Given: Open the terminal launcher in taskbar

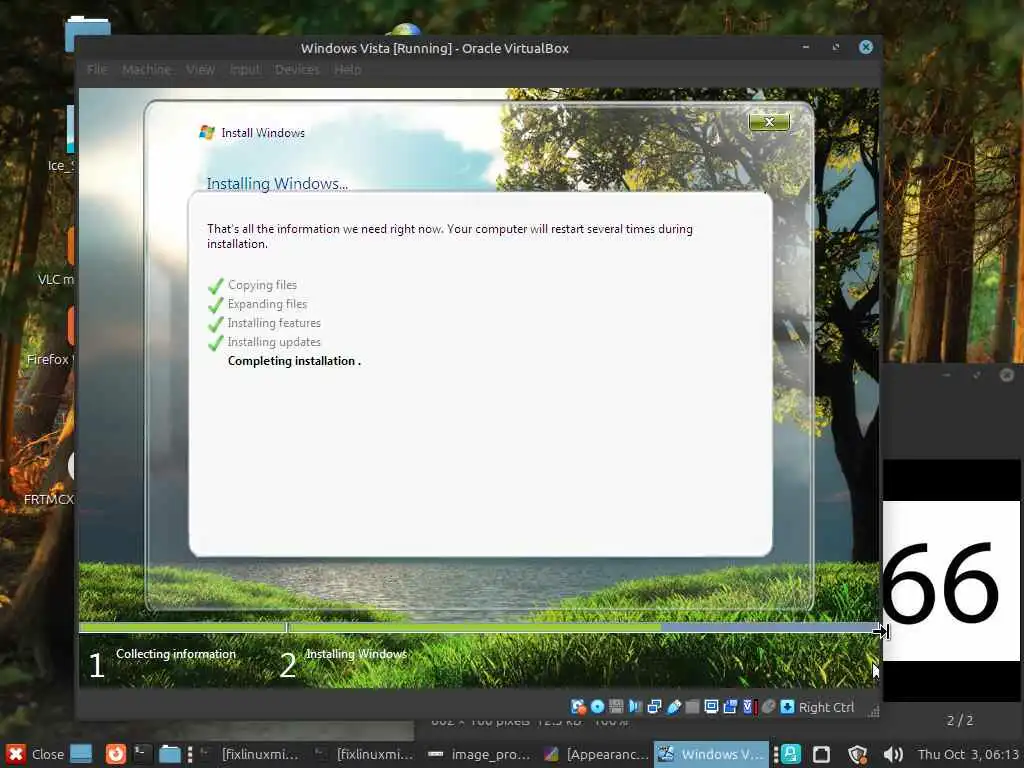Looking at the screenshot, I should point(142,754).
